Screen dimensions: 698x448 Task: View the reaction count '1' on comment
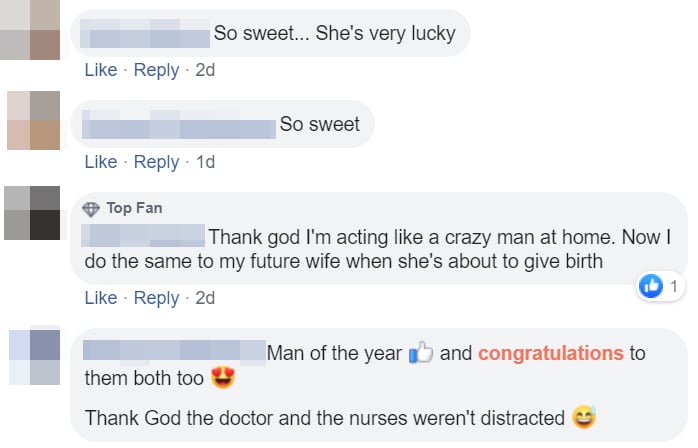coord(674,287)
